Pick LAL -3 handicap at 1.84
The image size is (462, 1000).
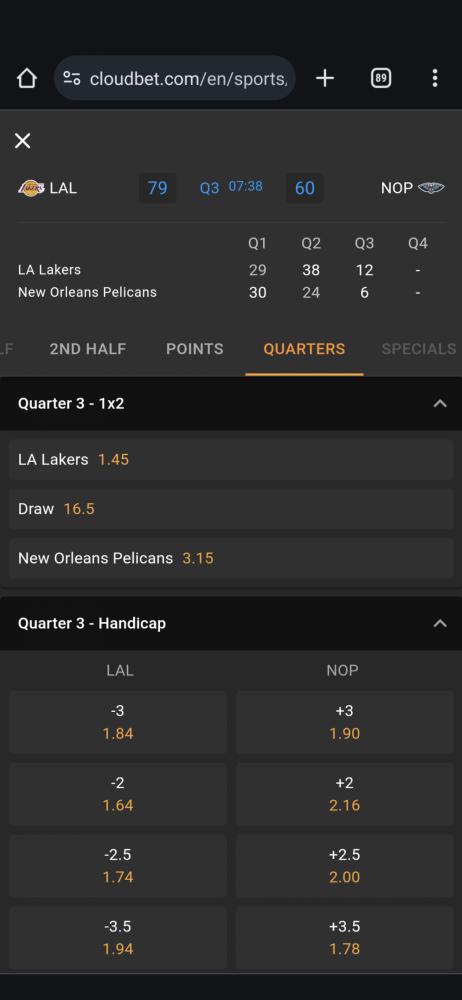[x=118, y=722]
